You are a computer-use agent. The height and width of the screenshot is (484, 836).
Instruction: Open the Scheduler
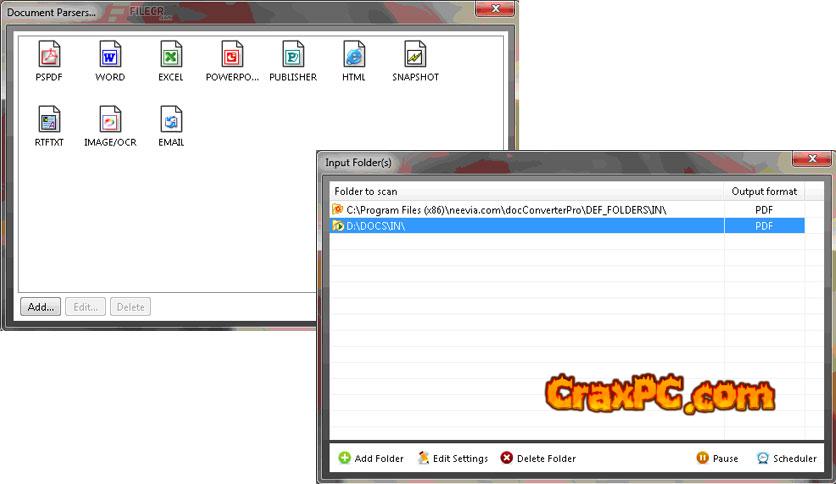tap(786, 458)
